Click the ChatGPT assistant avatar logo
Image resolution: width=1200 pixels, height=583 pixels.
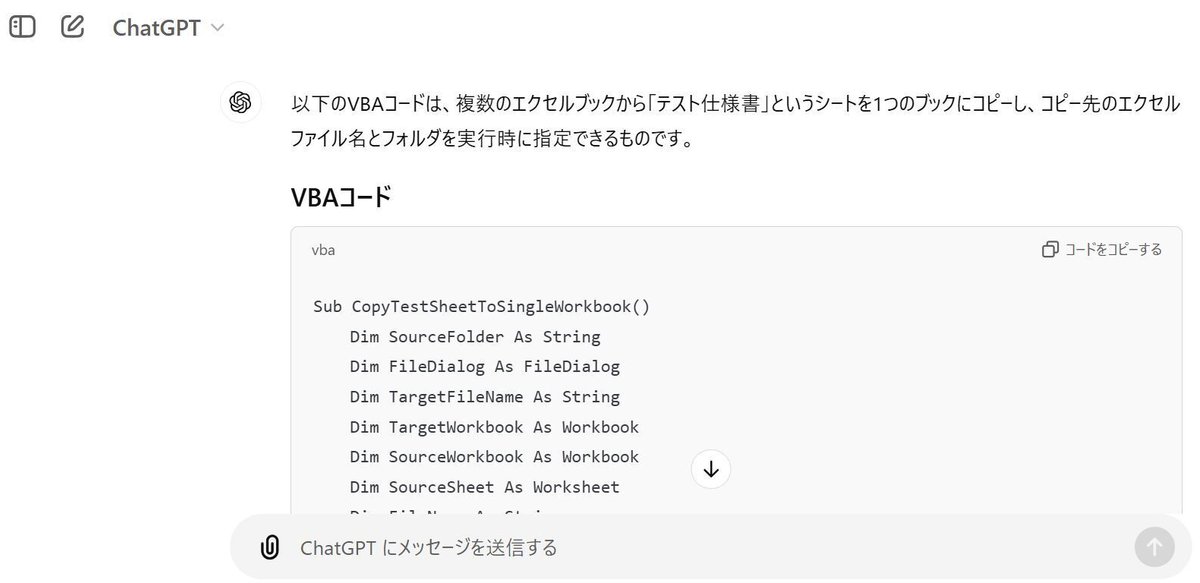point(240,102)
